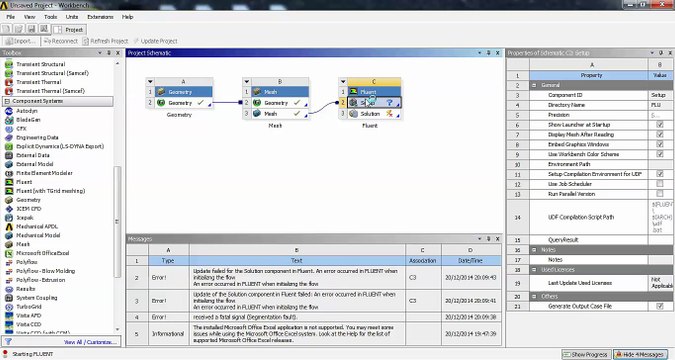Select the Fluent component icon in Toolbox
675x360 pixels.
(9, 182)
